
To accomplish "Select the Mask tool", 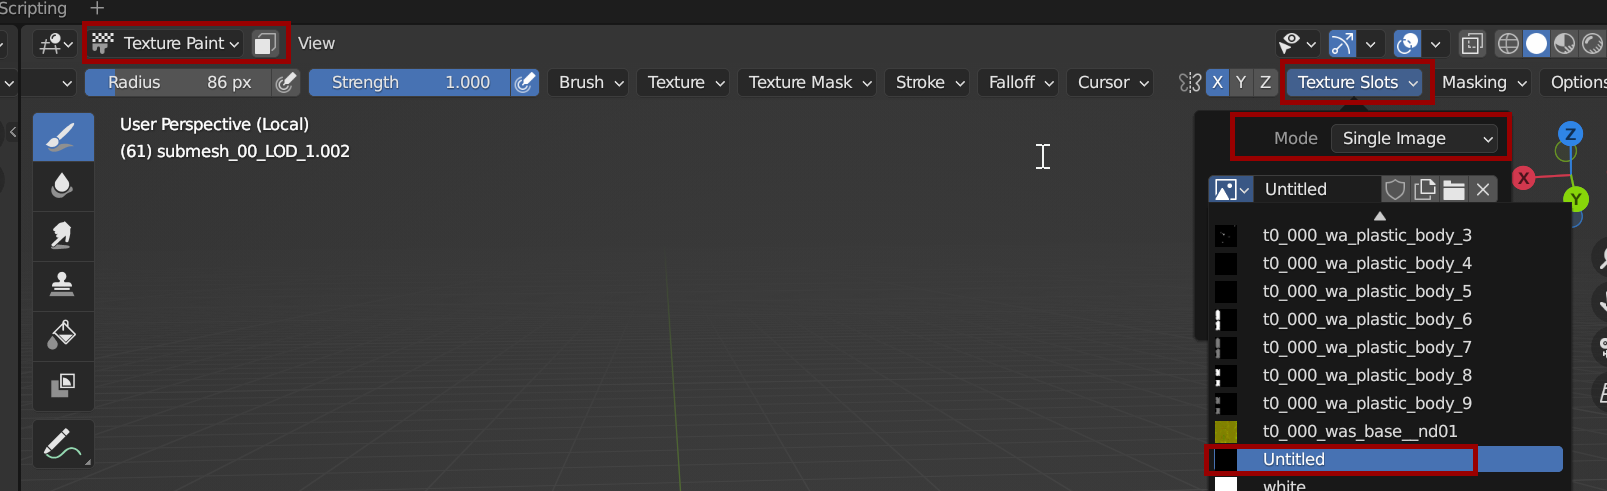I will coord(63,385).
